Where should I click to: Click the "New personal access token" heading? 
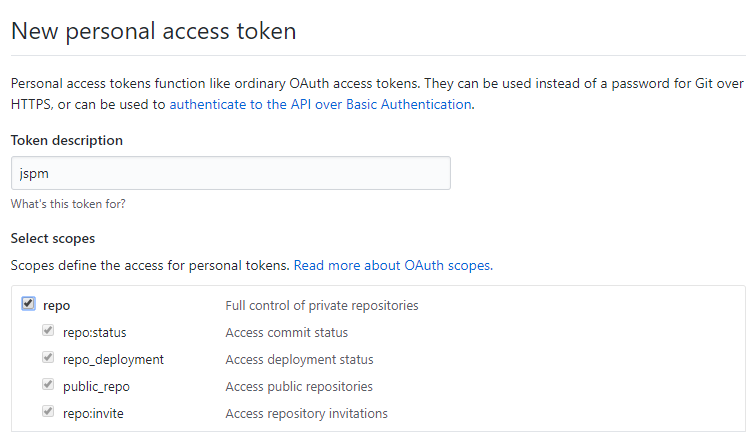click(x=153, y=31)
